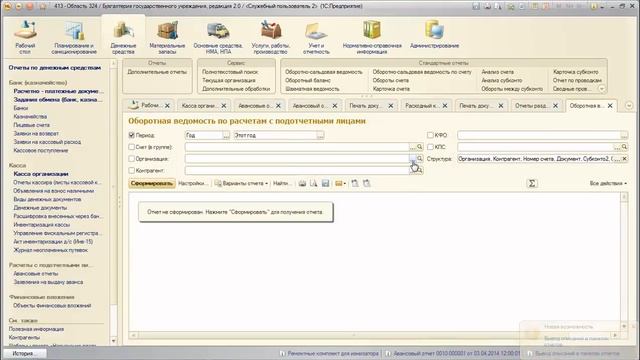Click magnifier icon in Организация row

tap(420, 159)
